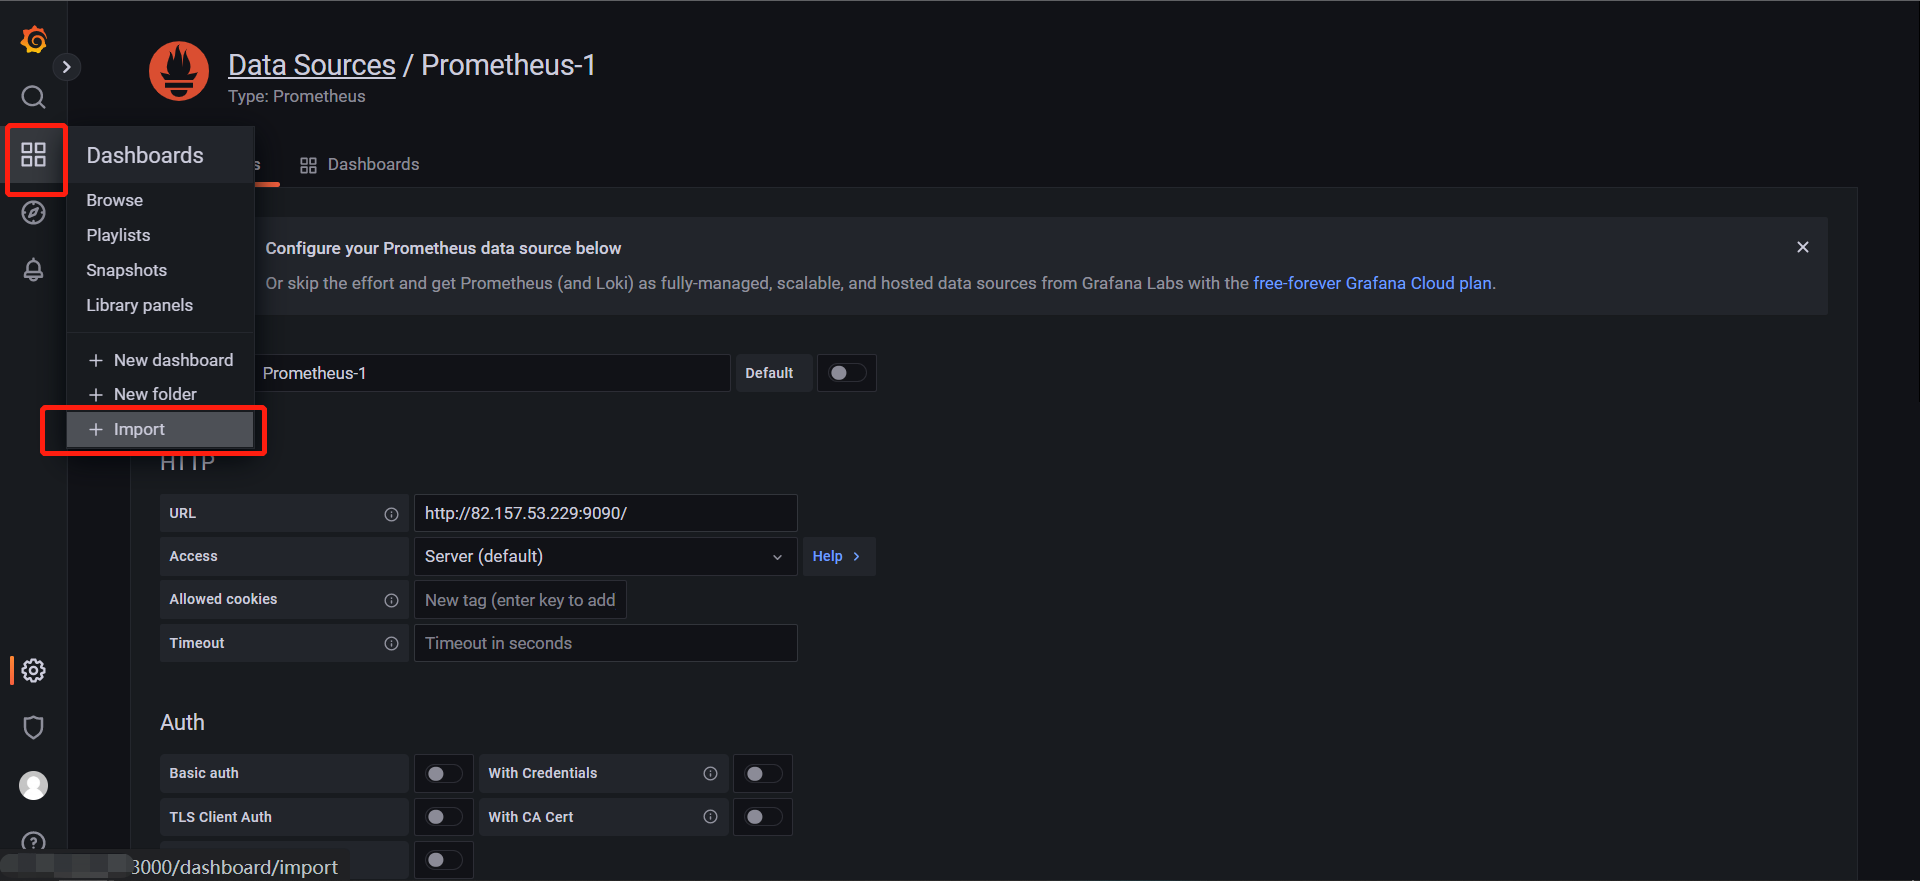Click the Allowed cookies tag input
Viewport: 1920px width, 881px height.
(x=520, y=600)
